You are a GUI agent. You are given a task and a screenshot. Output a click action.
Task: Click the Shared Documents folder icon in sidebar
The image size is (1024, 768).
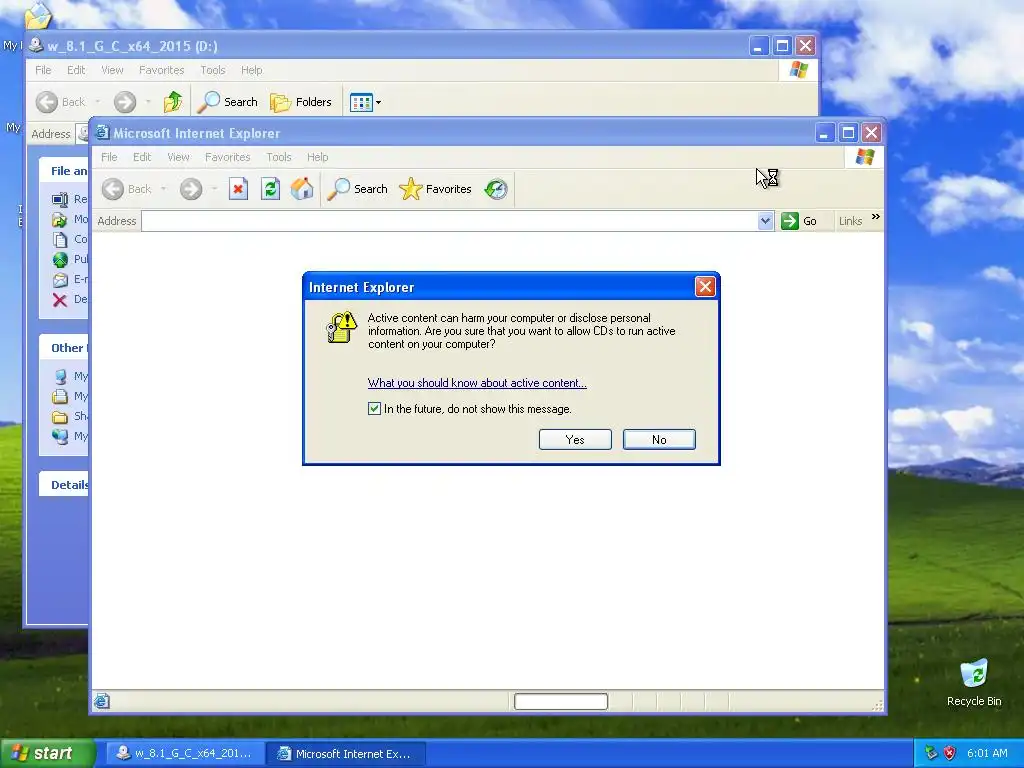(60, 417)
